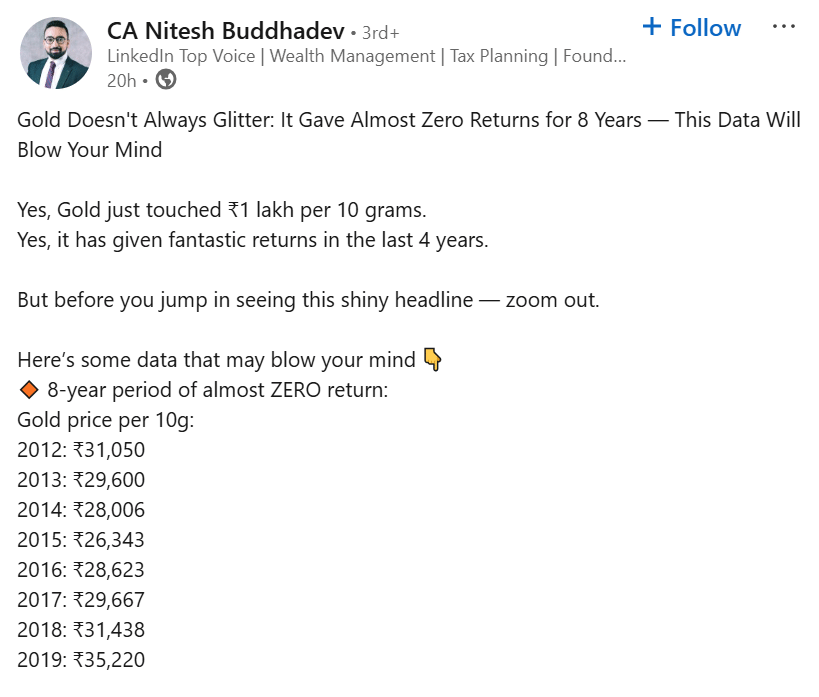Click the 'zoom out' sentence
This screenshot has width=819, height=697.
pyautogui.click(x=308, y=300)
